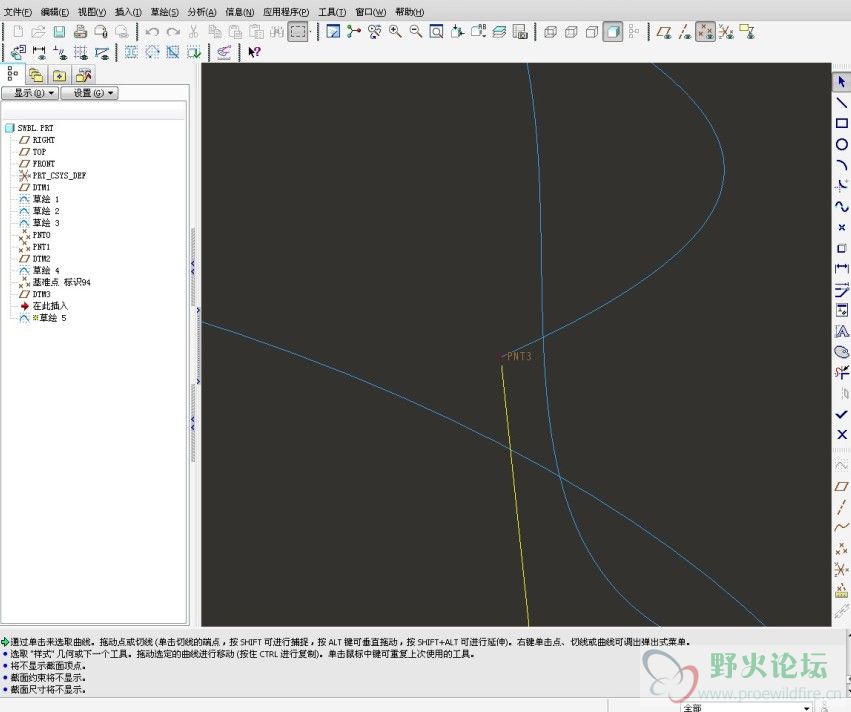Toggle sketch grid display
This screenshot has height=712, width=851.
pos(81,52)
